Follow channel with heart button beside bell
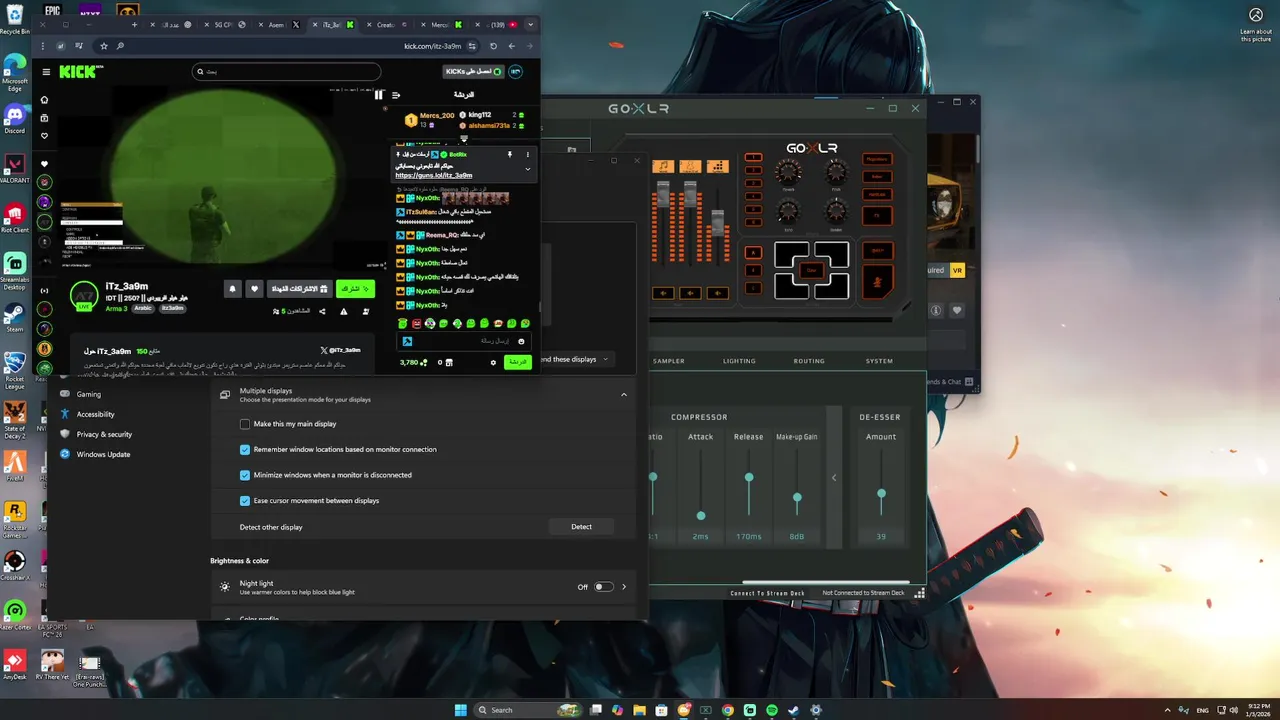Viewport: 1280px width, 720px height. (x=254, y=289)
